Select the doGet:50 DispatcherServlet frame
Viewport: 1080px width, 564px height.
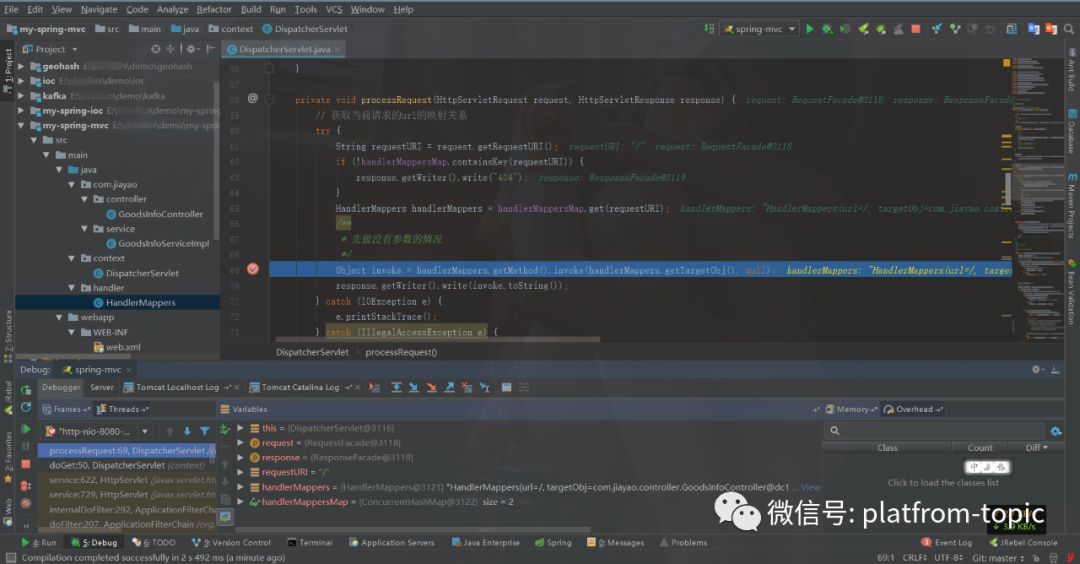(x=127, y=466)
